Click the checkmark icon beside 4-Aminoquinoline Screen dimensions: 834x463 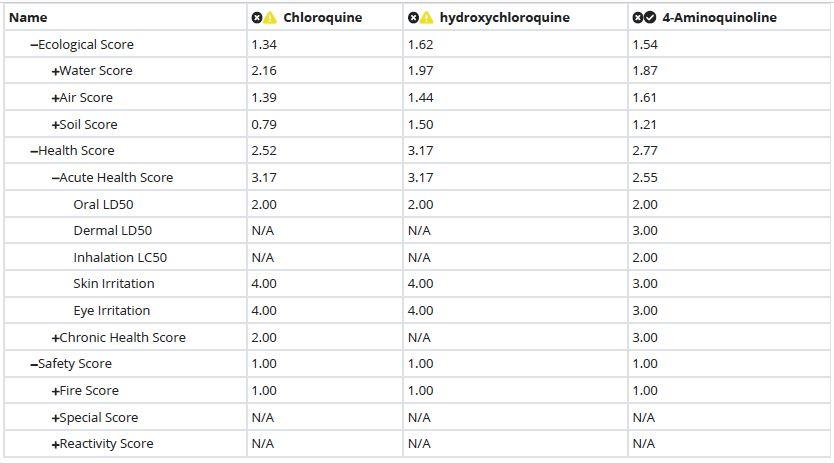click(x=650, y=18)
